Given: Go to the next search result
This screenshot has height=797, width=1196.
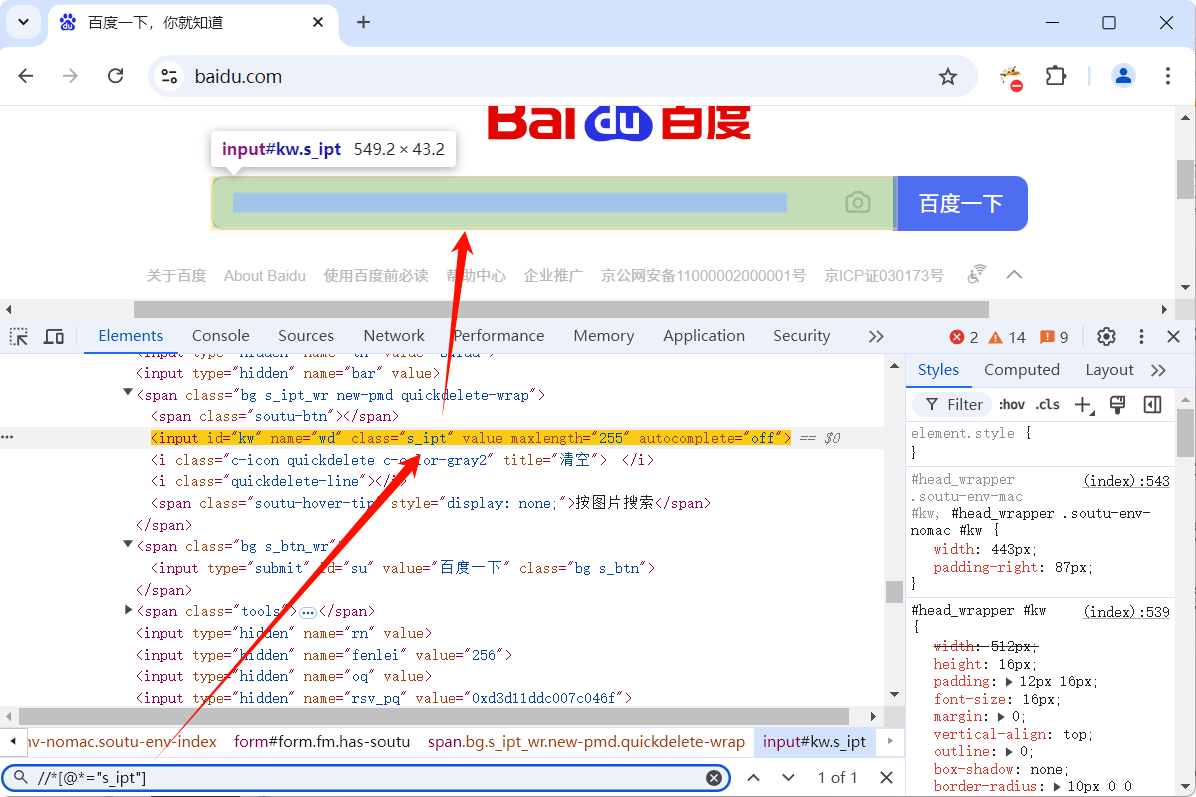Looking at the screenshot, I should click(788, 778).
